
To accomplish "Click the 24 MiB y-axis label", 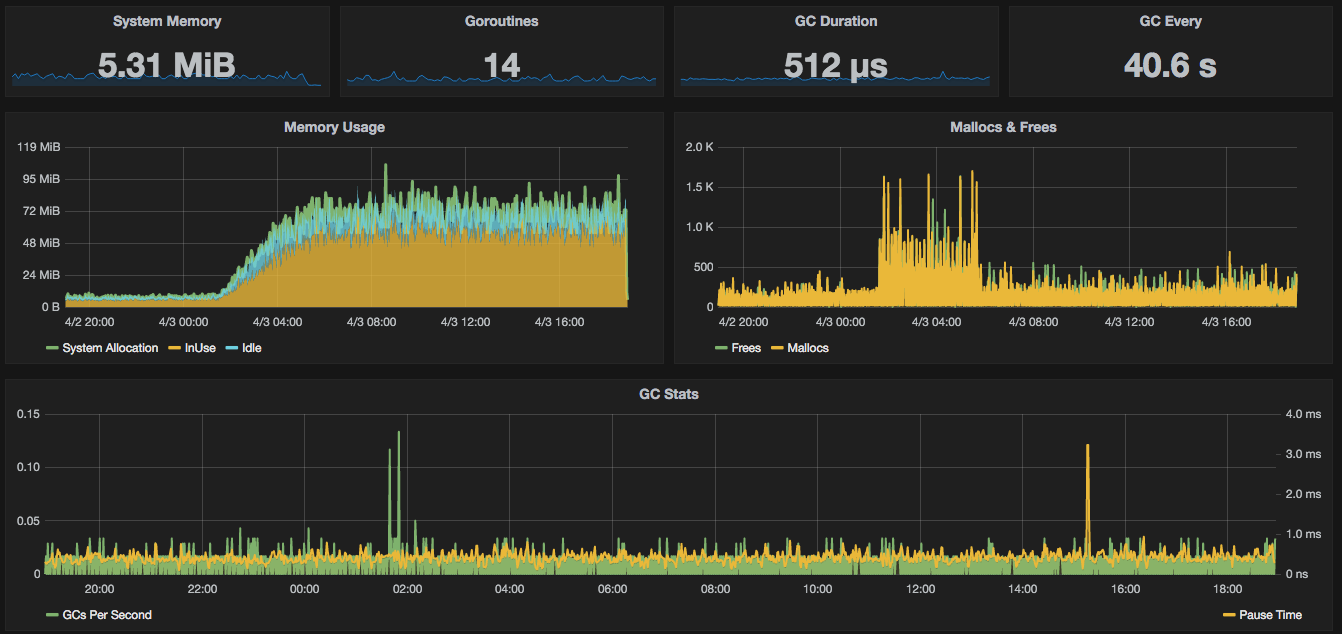I will click(41, 275).
